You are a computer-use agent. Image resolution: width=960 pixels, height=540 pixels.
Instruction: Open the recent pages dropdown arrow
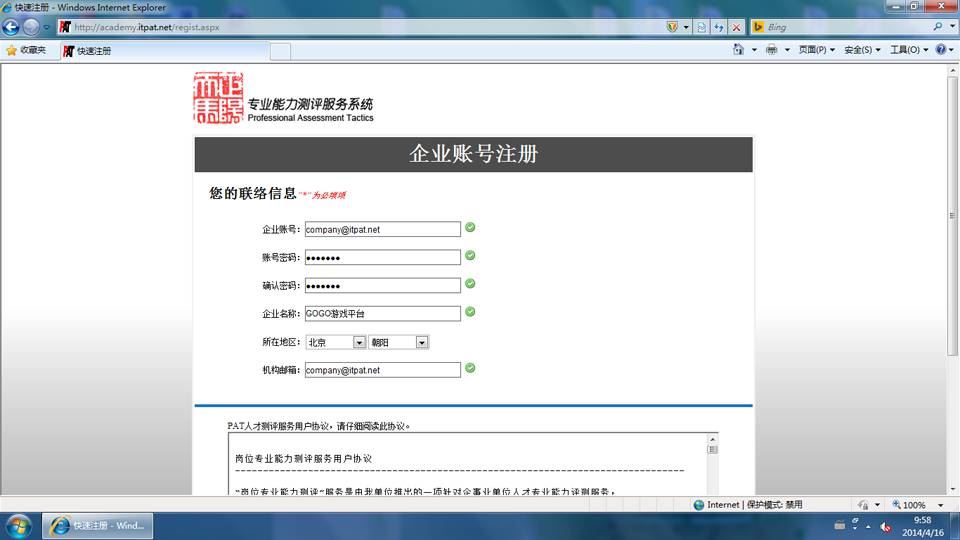pyautogui.click(x=47, y=28)
